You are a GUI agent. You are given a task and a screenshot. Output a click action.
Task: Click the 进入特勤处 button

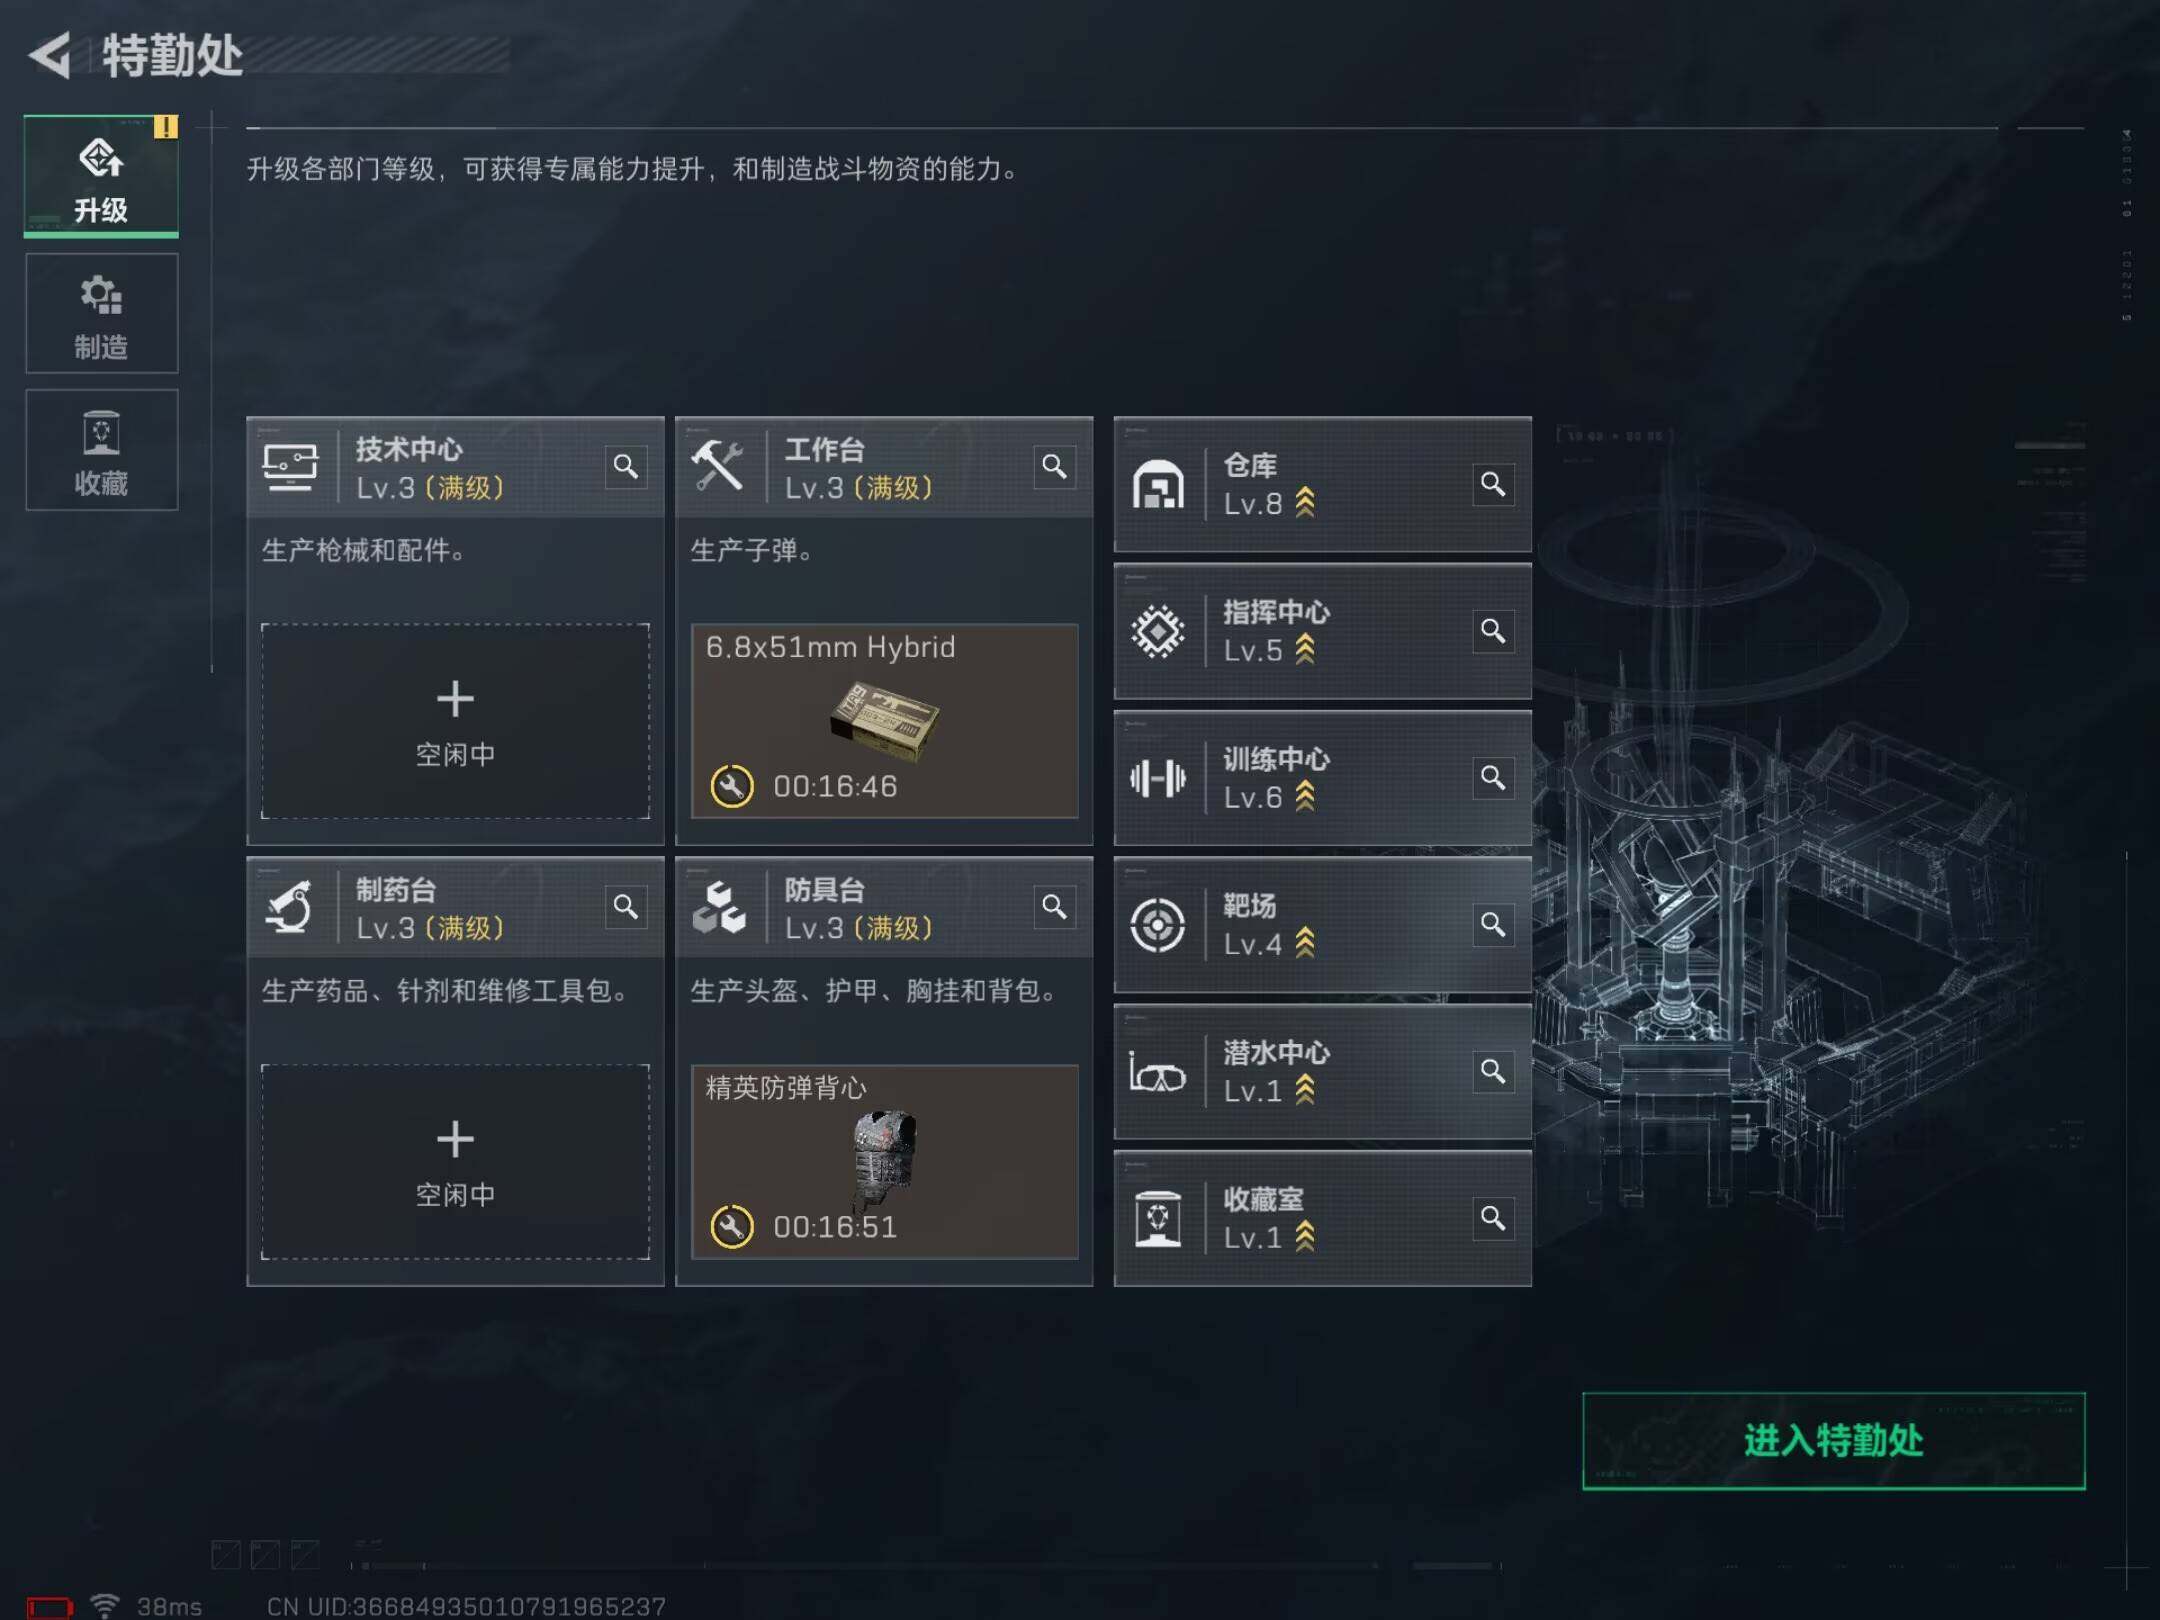[x=1833, y=1441]
